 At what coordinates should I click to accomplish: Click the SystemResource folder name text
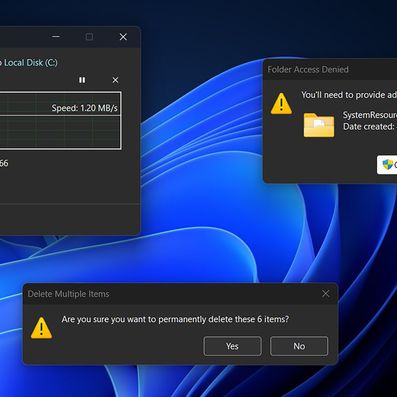[x=370, y=115]
